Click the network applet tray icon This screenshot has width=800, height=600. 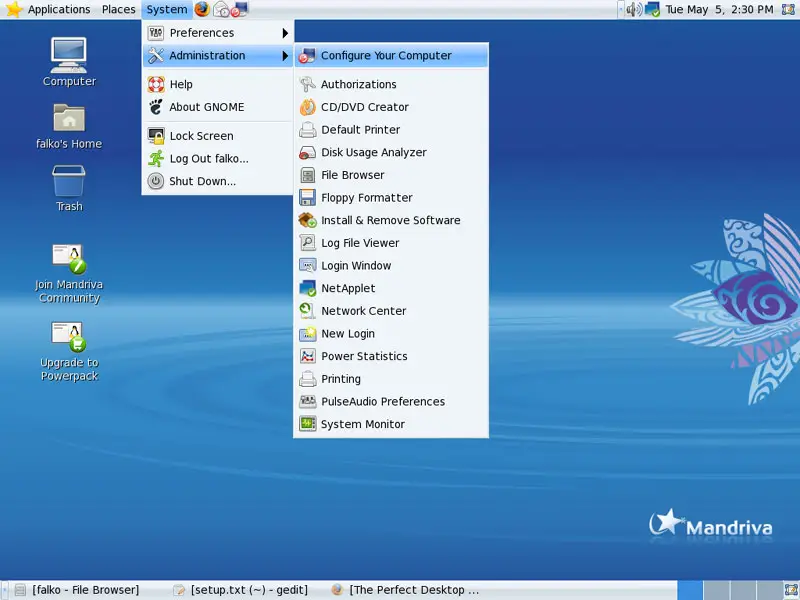653,9
